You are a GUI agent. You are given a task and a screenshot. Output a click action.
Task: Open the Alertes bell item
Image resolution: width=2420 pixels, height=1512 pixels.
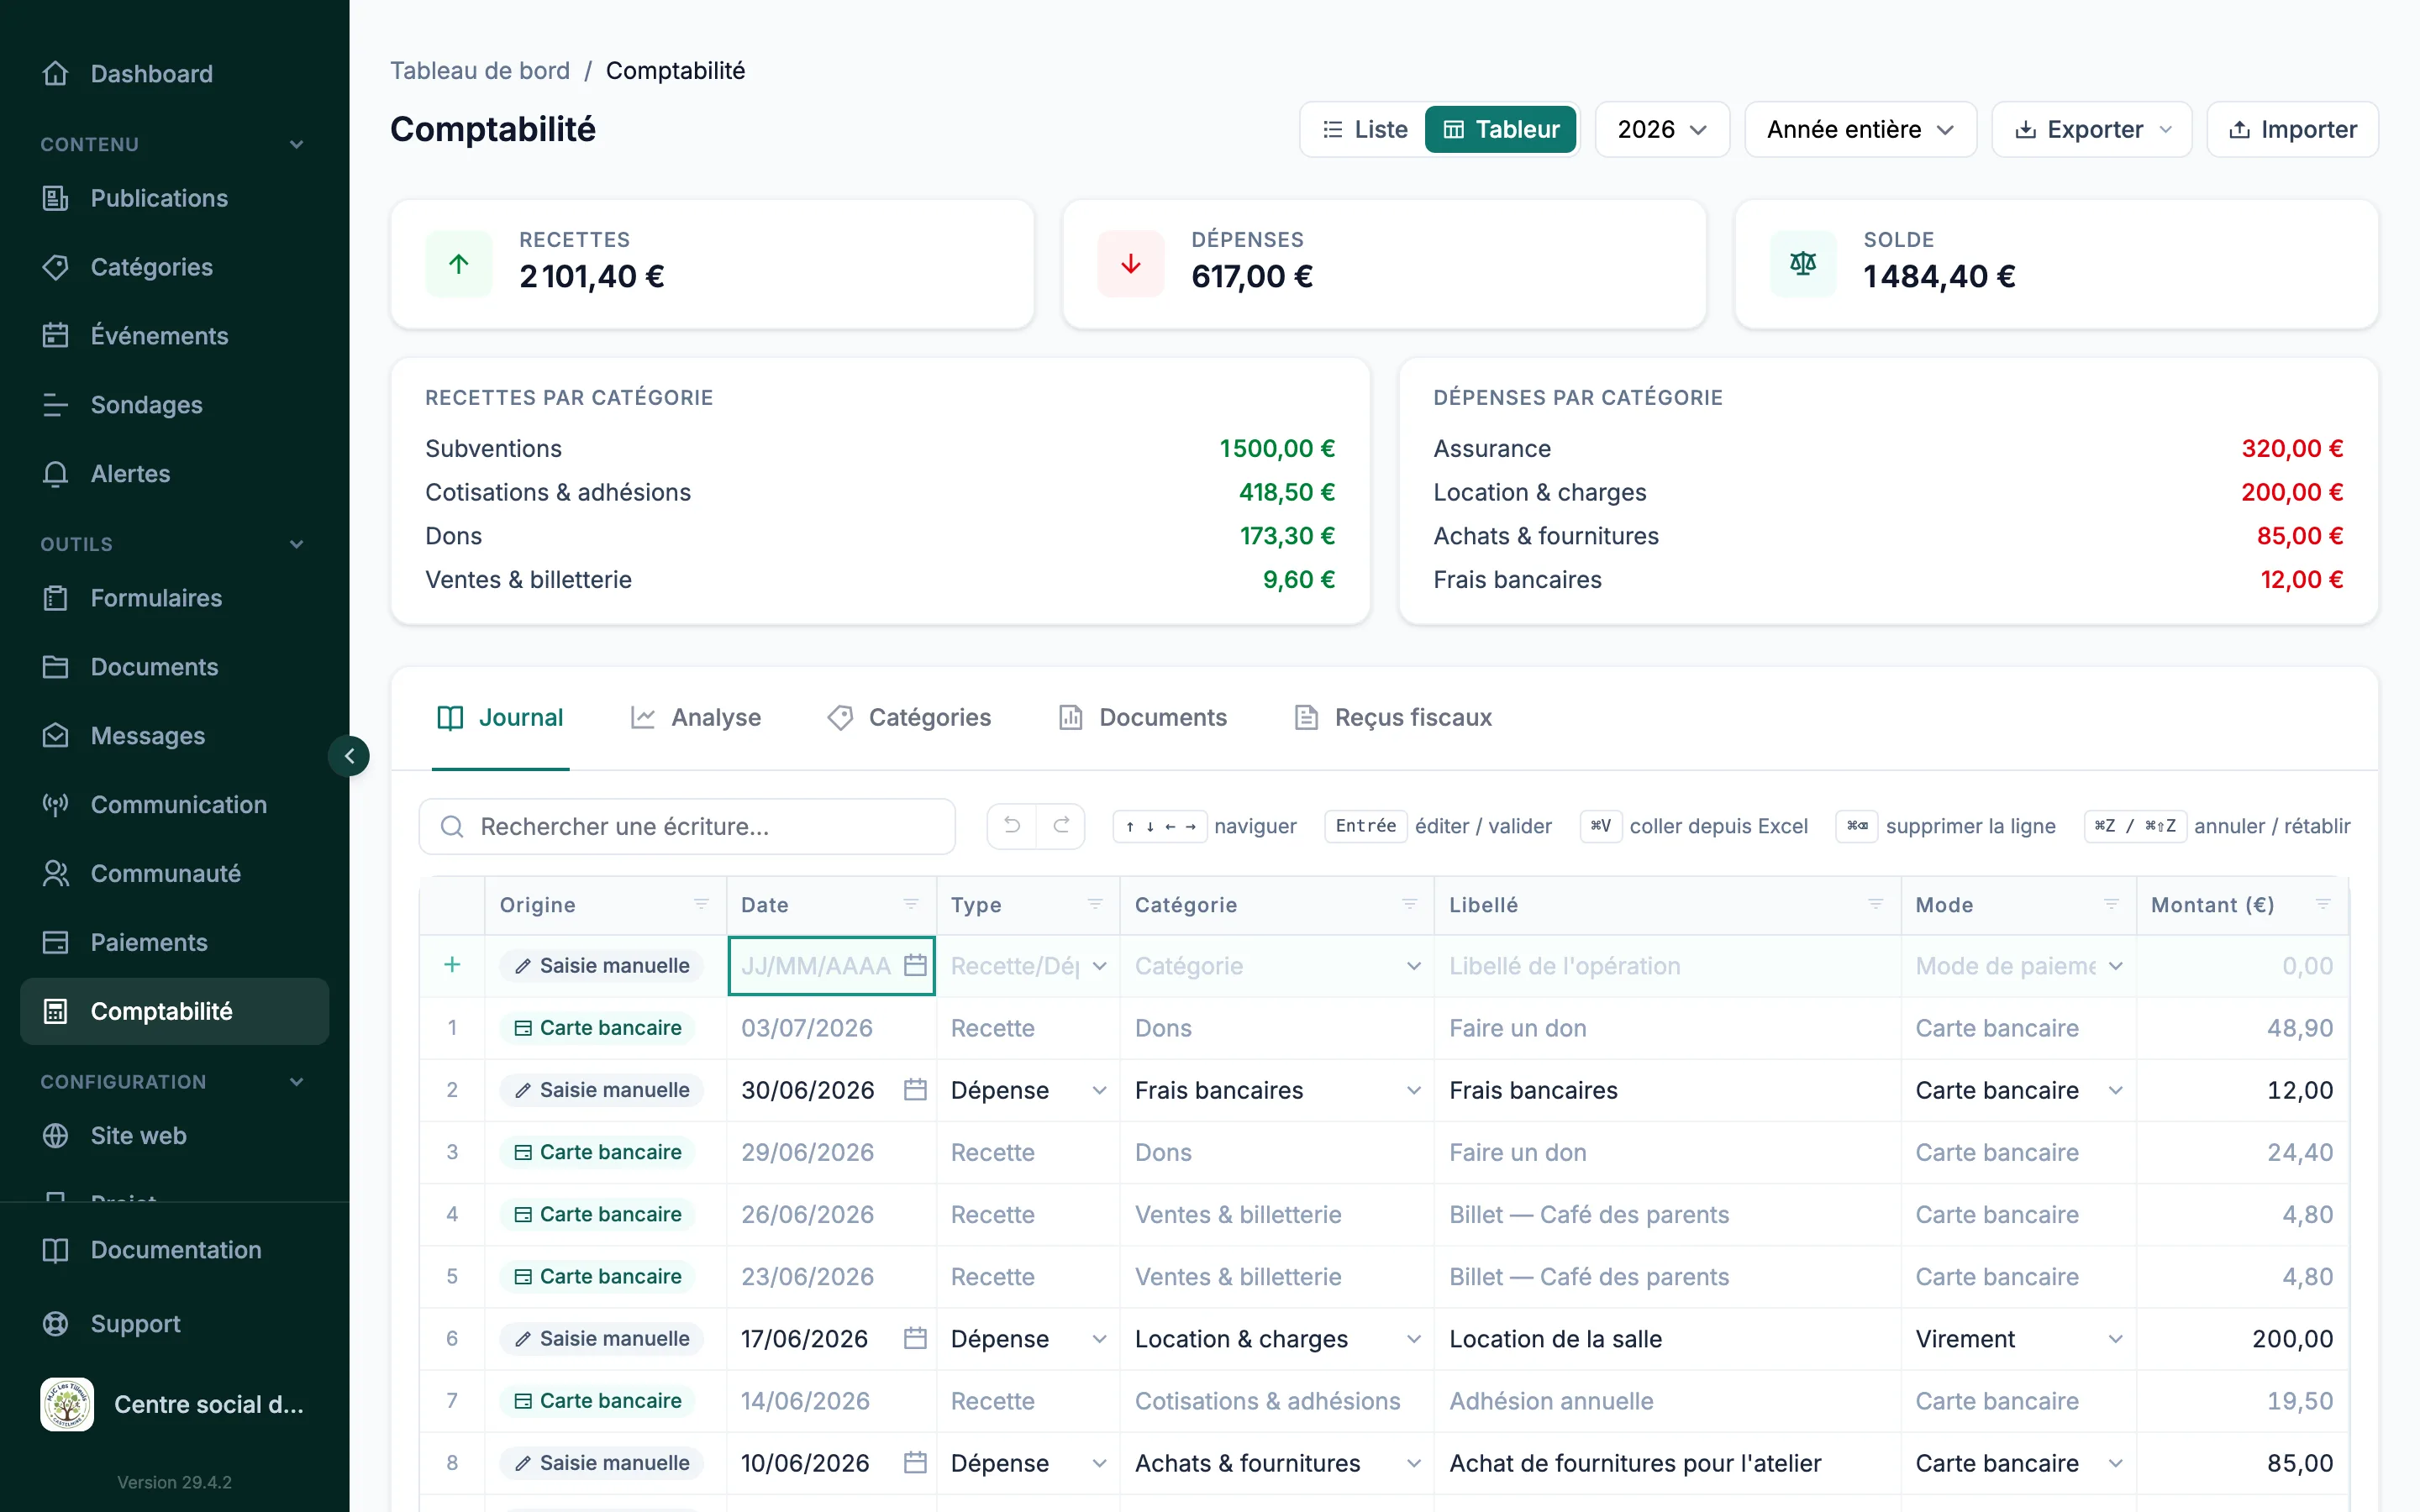[x=174, y=474]
